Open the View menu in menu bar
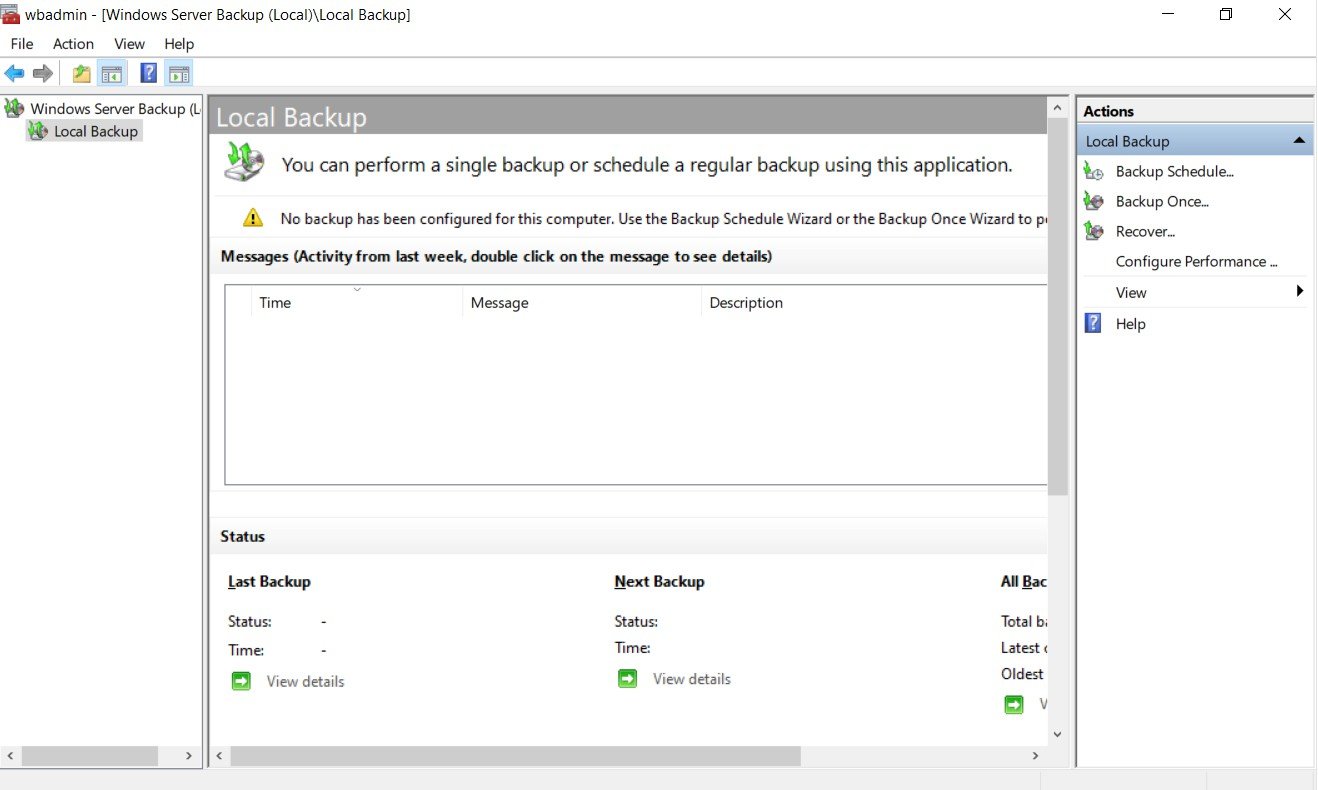This screenshot has width=1318, height=790. [x=129, y=44]
